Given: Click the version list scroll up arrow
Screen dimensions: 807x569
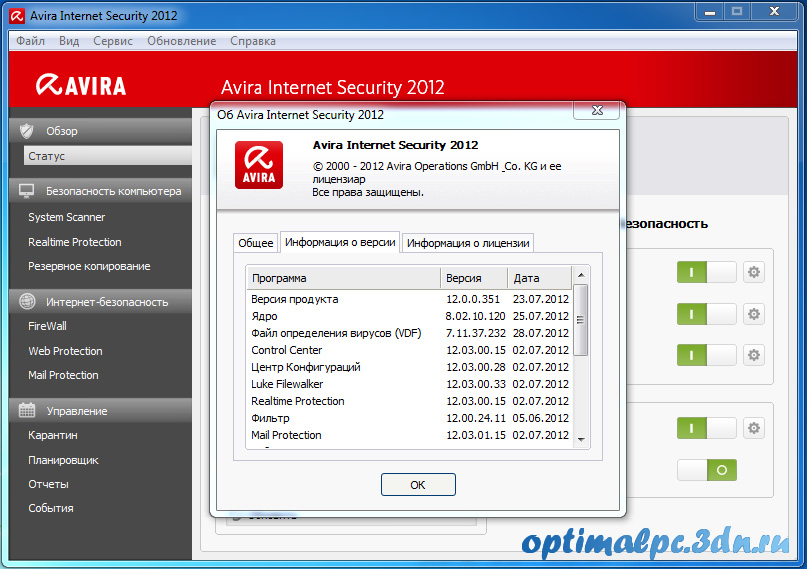Looking at the screenshot, I should (x=581, y=275).
